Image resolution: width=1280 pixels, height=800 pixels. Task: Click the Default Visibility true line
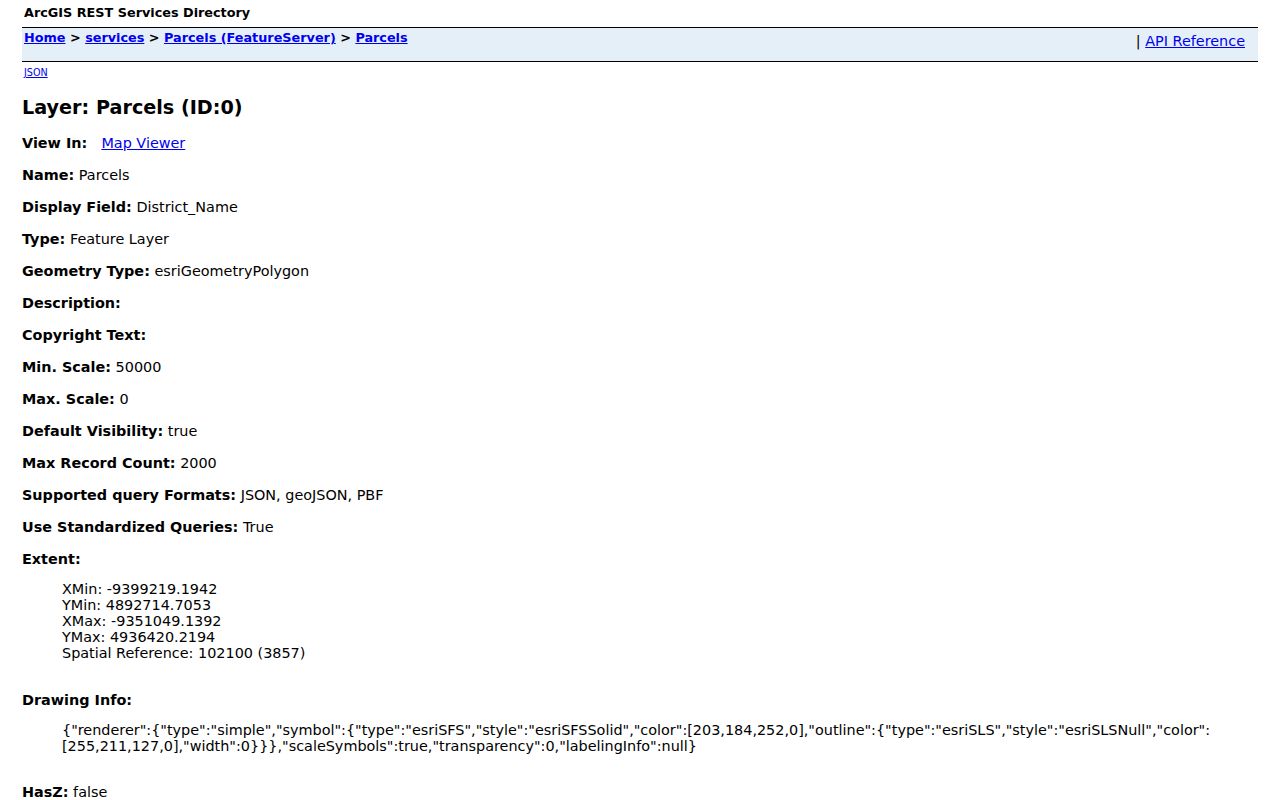[x=109, y=431]
